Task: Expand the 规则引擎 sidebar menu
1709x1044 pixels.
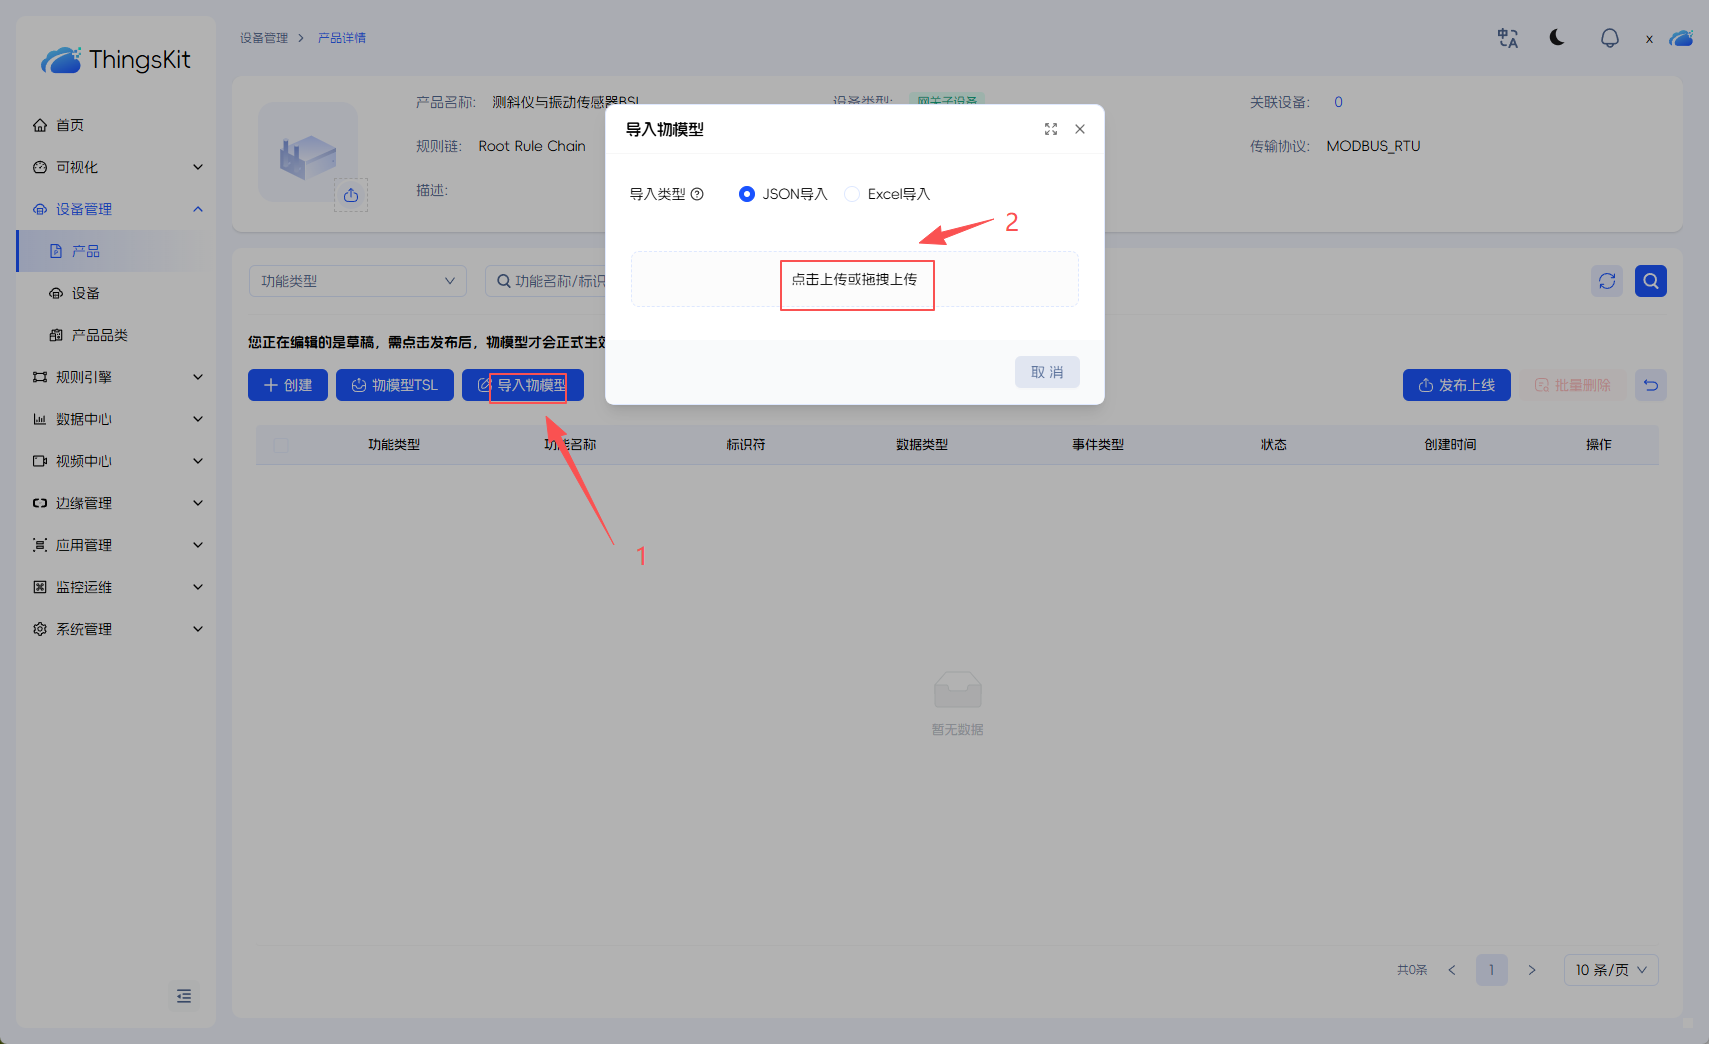Action: (117, 377)
